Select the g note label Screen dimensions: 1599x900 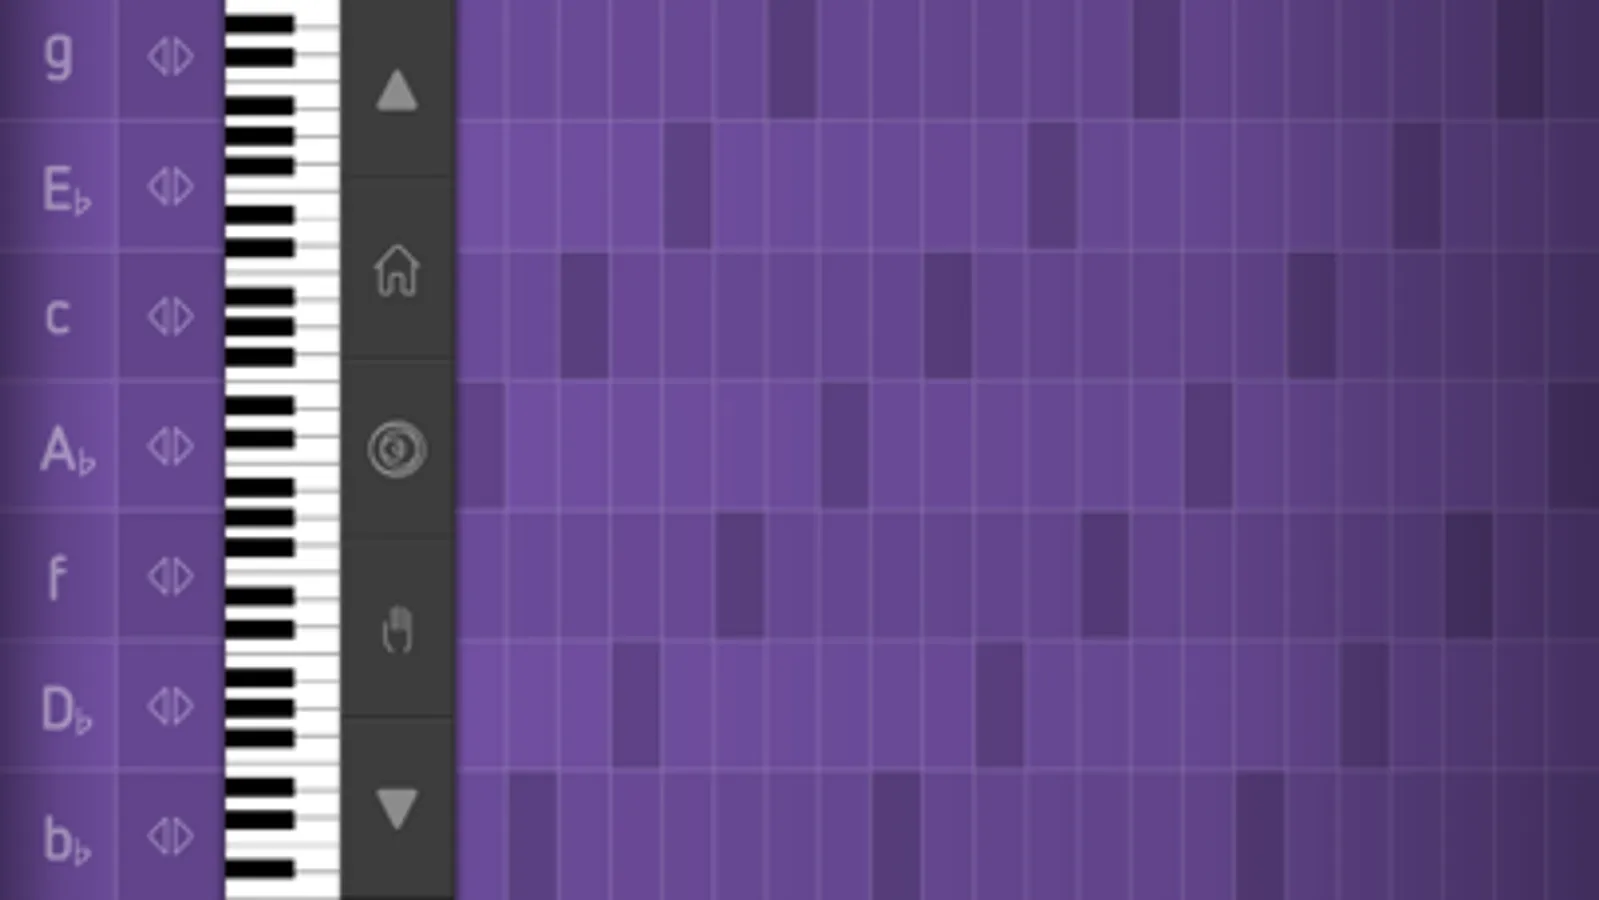(58, 57)
